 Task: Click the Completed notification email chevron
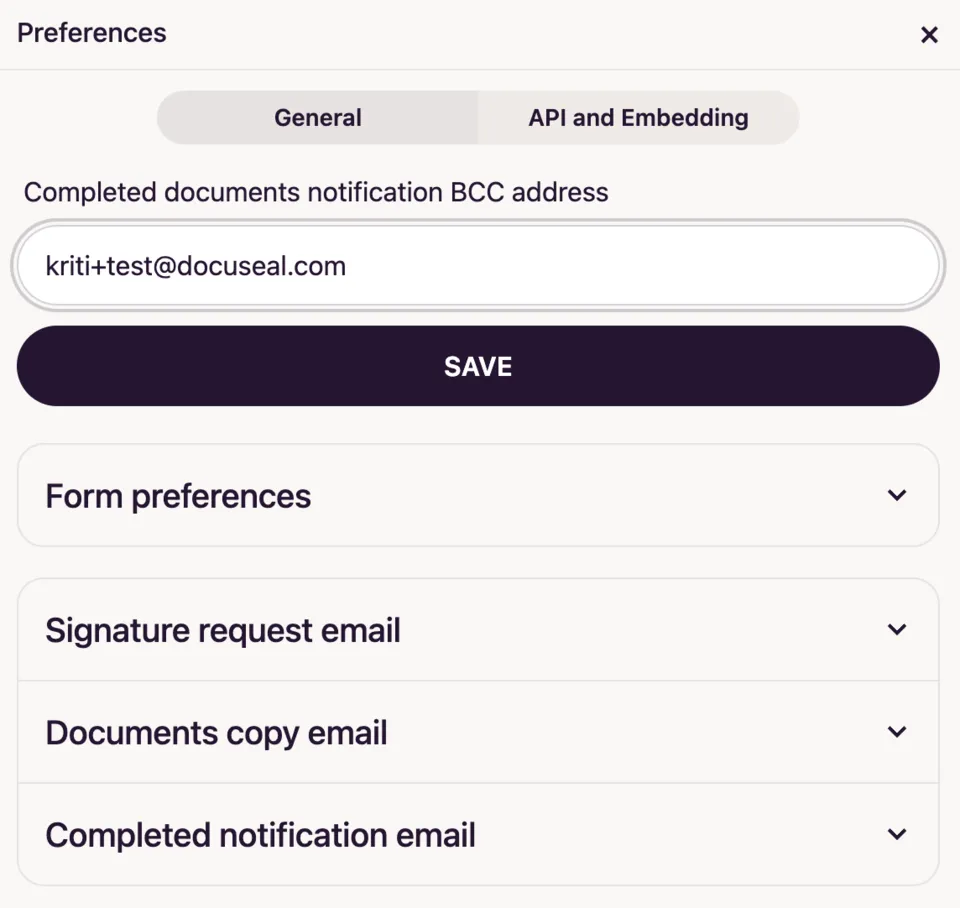point(897,834)
